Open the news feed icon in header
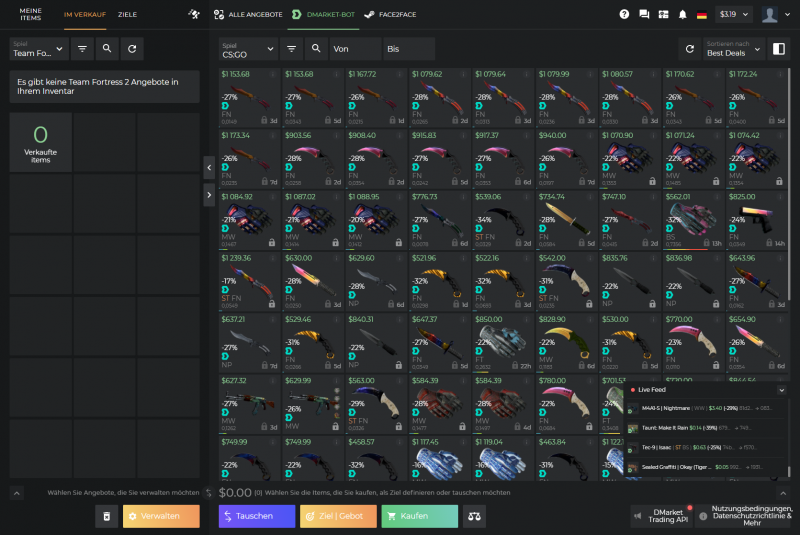Viewport: 800px width, 535px height. pyautogui.click(x=663, y=14)
